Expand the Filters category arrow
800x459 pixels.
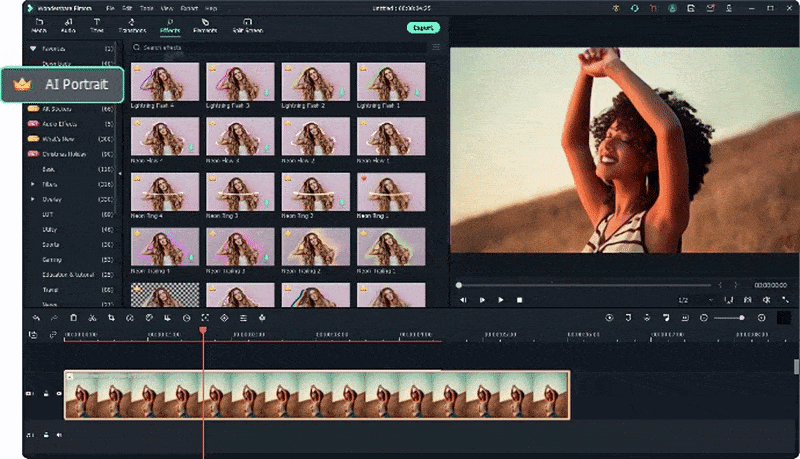point(33,184)
